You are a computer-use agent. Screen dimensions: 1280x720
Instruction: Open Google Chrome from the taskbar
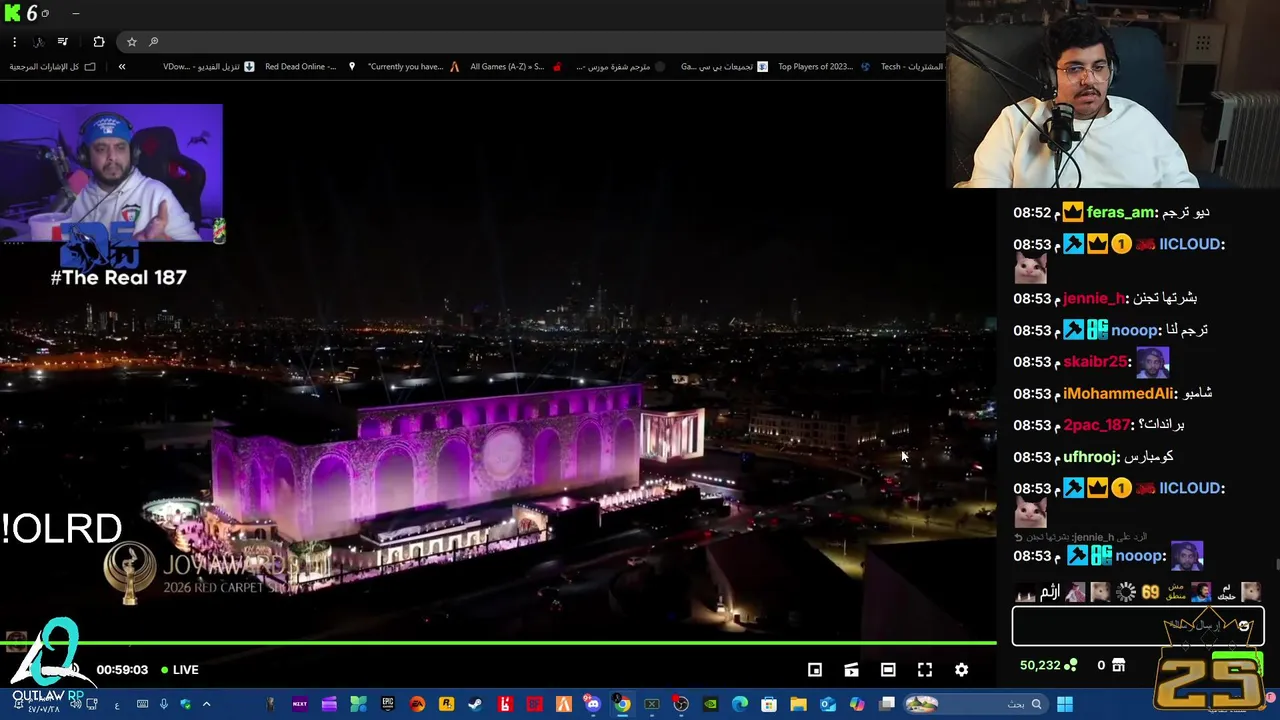[x=622, y=704]
